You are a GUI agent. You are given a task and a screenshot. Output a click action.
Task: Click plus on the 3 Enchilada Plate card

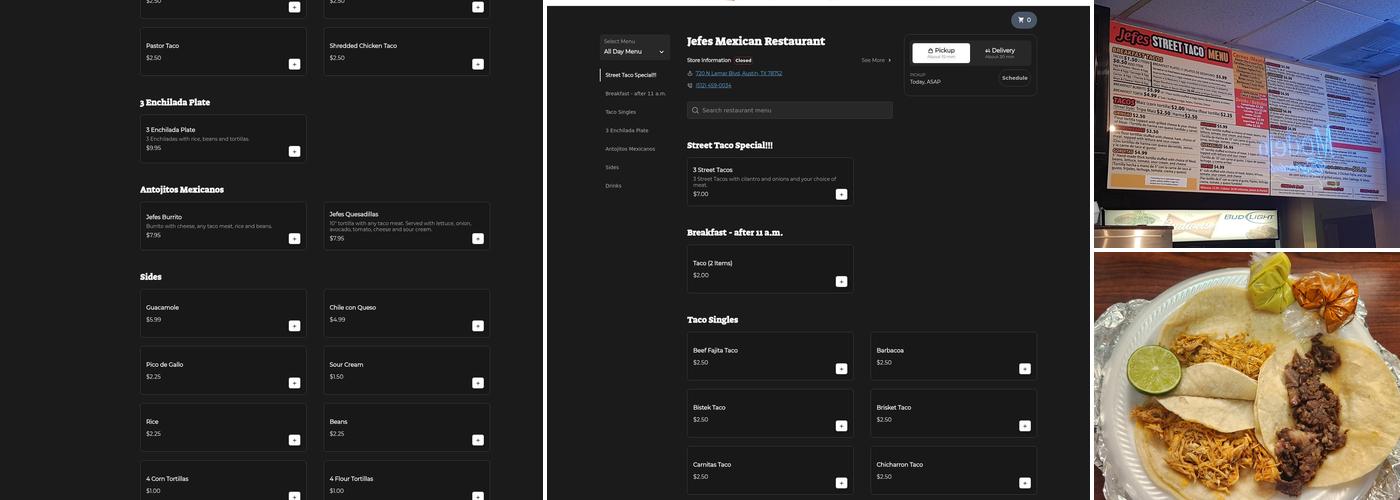click(294, 151)
